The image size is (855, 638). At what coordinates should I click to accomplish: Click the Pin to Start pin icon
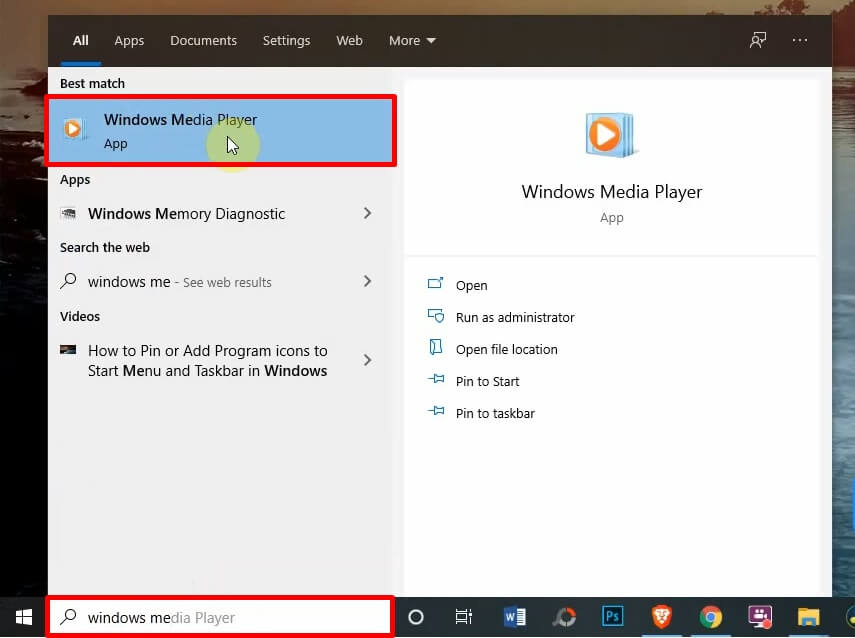436,379
